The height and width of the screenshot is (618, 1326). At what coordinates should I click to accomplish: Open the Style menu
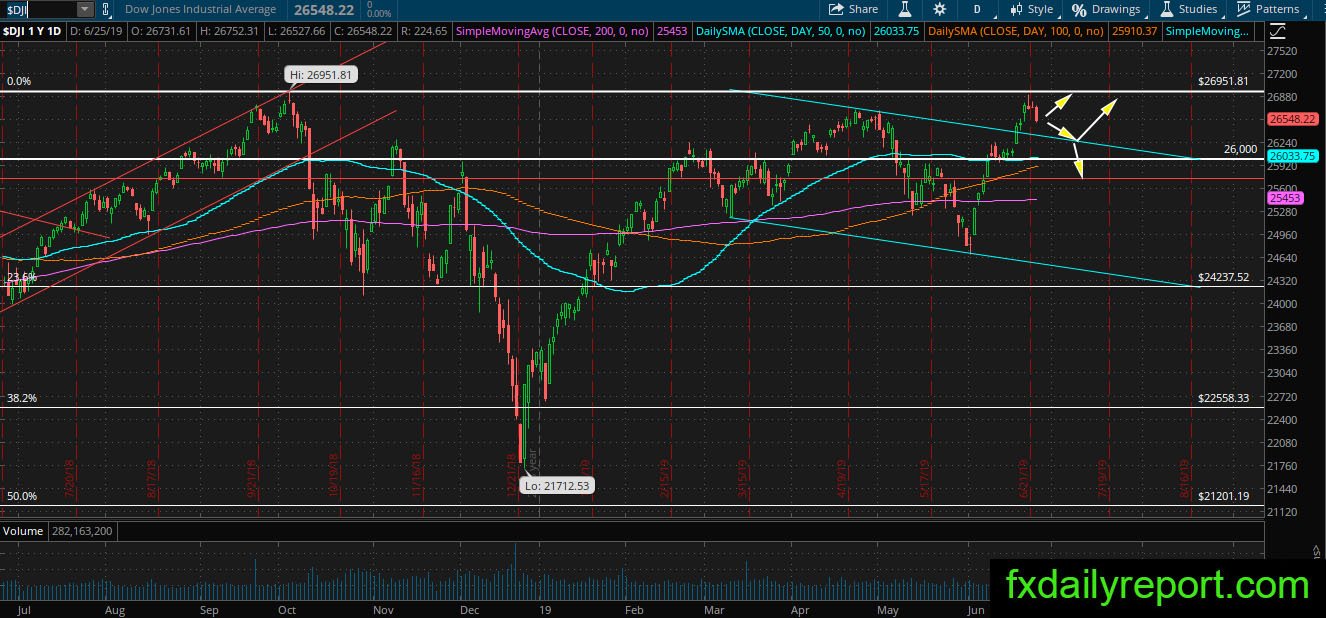click(1032, 9)
